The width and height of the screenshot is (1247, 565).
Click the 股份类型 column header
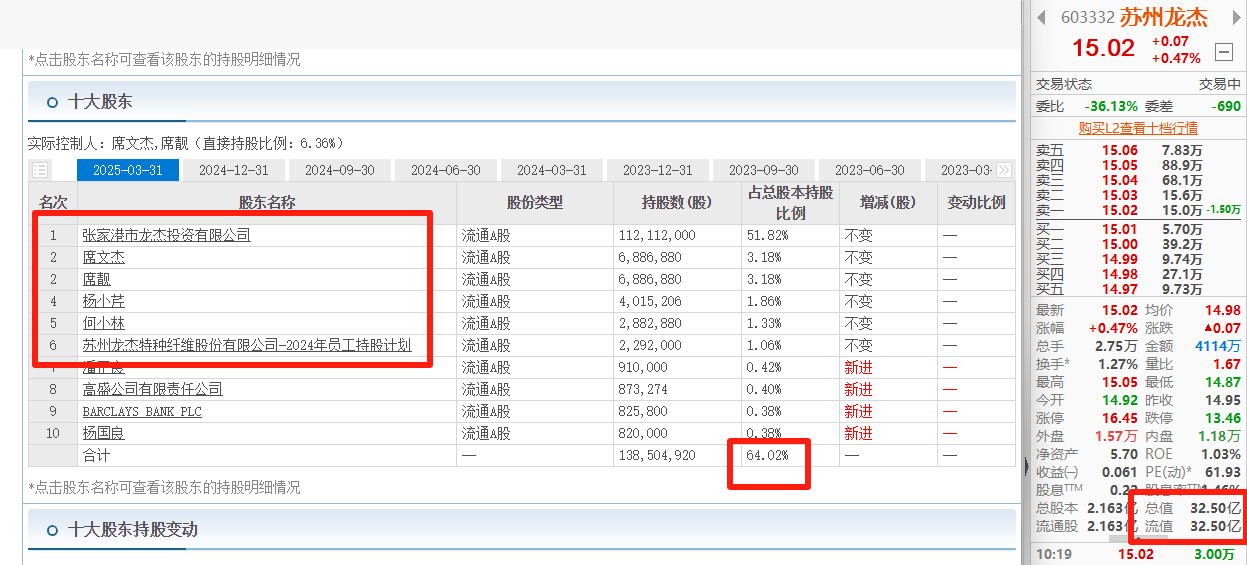[535, 202]
